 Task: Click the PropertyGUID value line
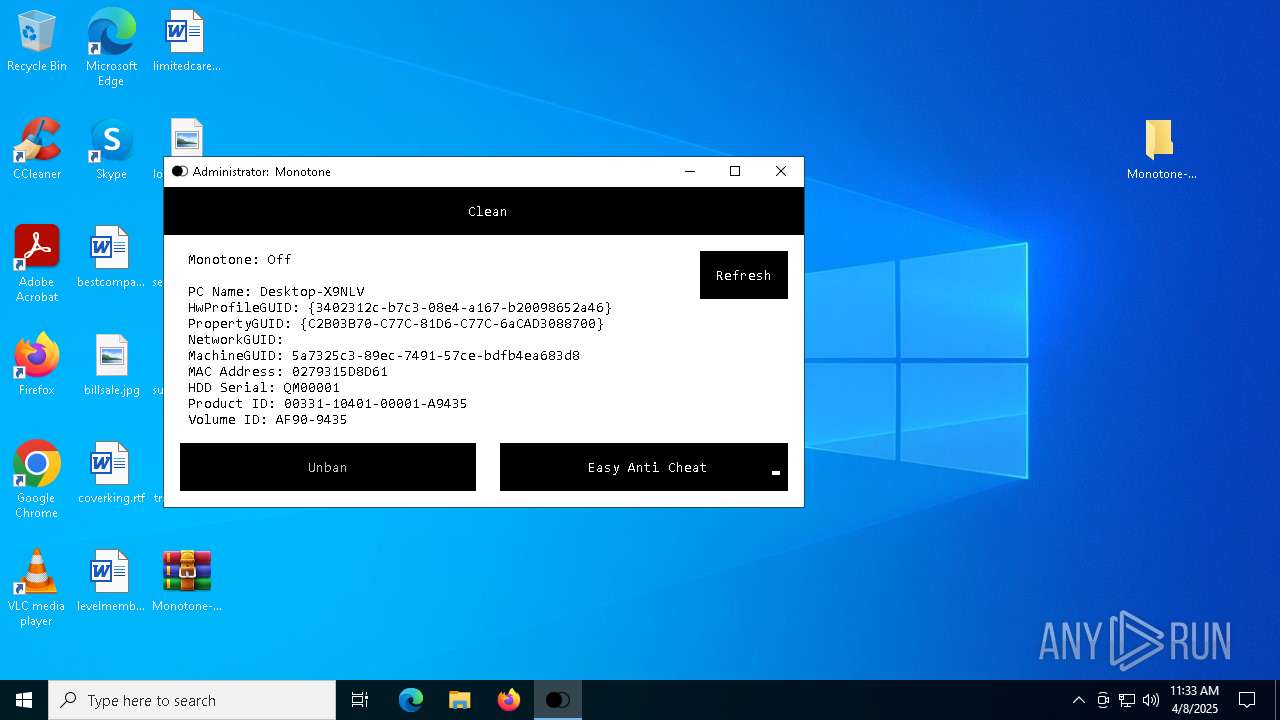click(396, 324)
